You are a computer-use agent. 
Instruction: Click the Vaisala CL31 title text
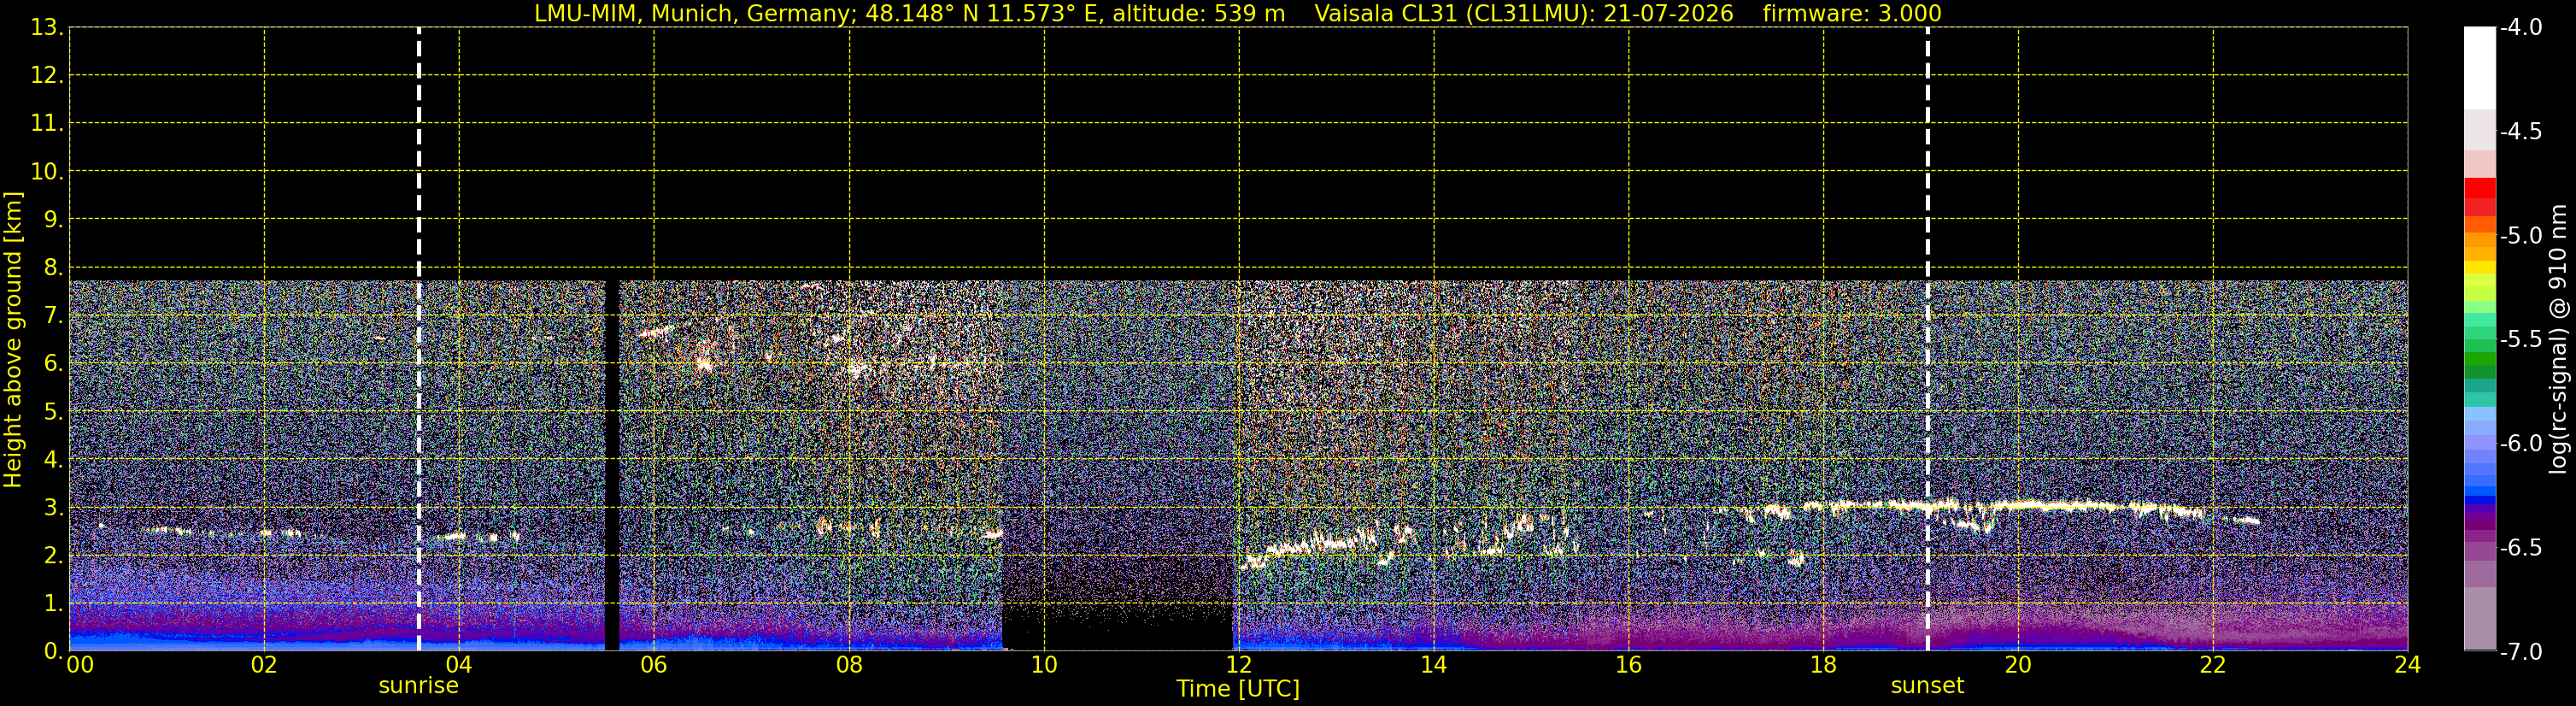pos(1523,14)
